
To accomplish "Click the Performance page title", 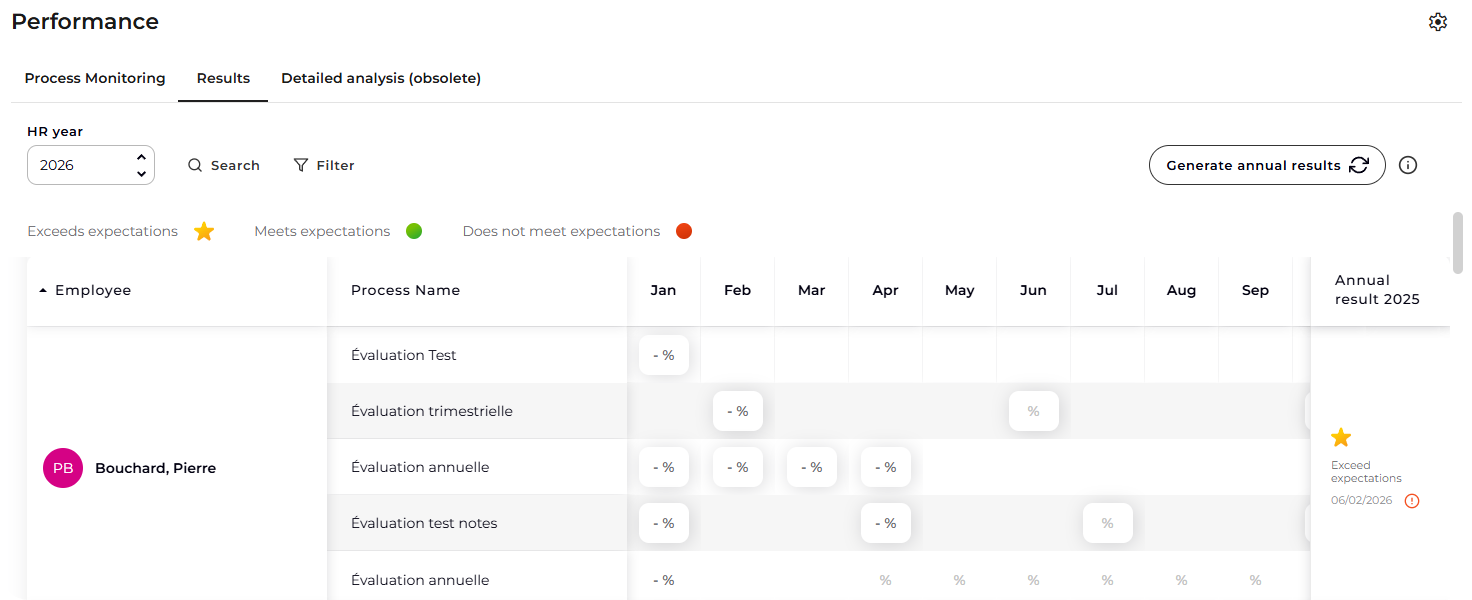I will (85, 21).
